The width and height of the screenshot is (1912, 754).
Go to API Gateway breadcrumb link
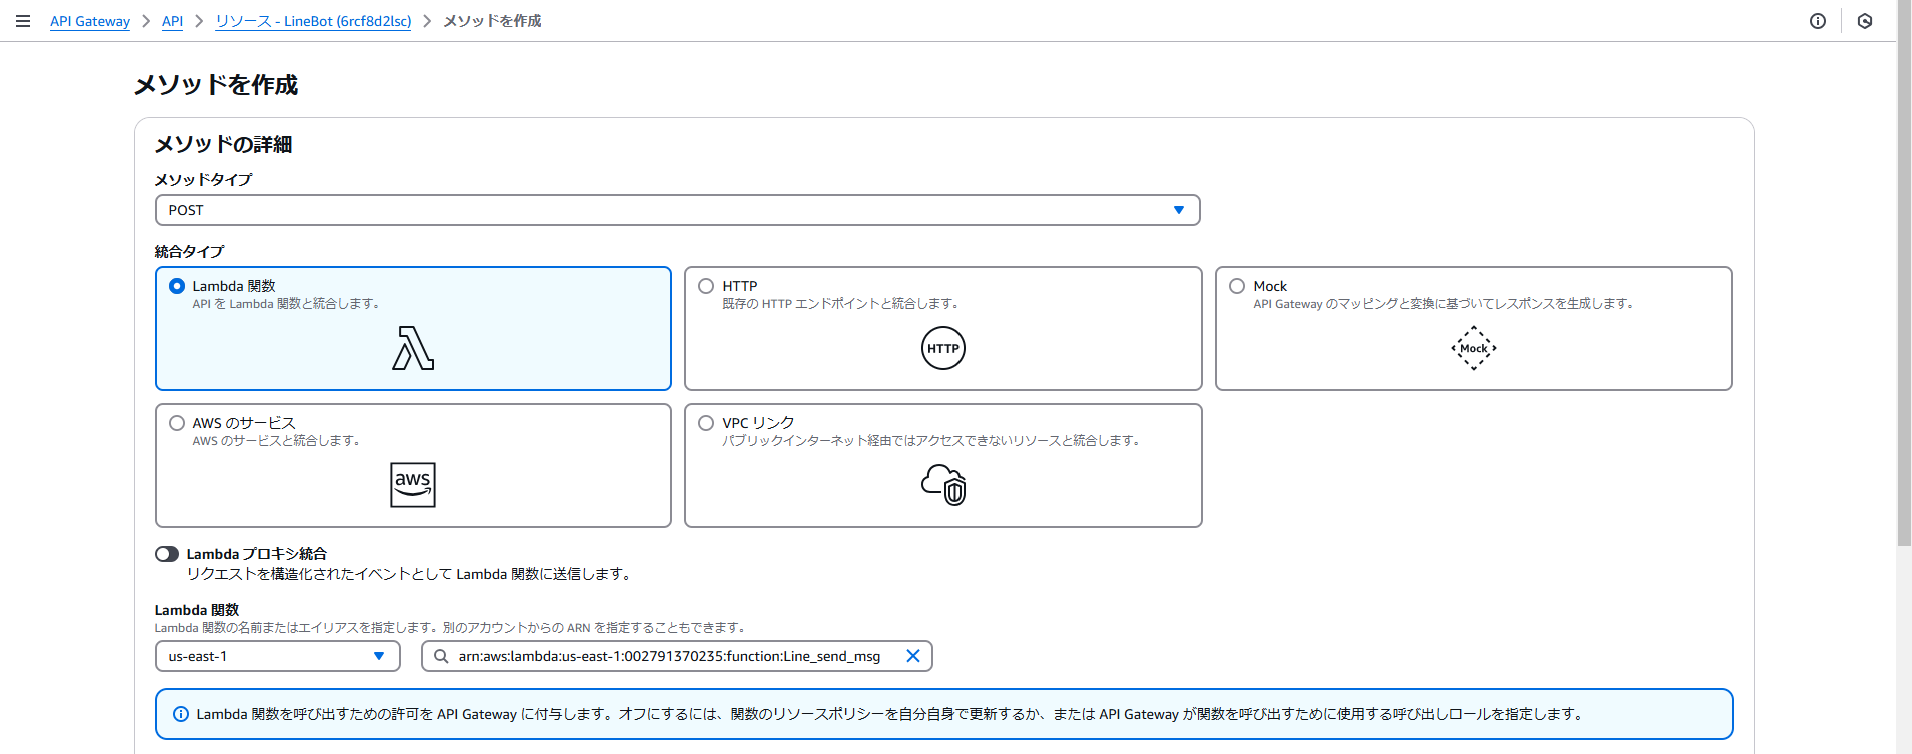coord(90,21)
